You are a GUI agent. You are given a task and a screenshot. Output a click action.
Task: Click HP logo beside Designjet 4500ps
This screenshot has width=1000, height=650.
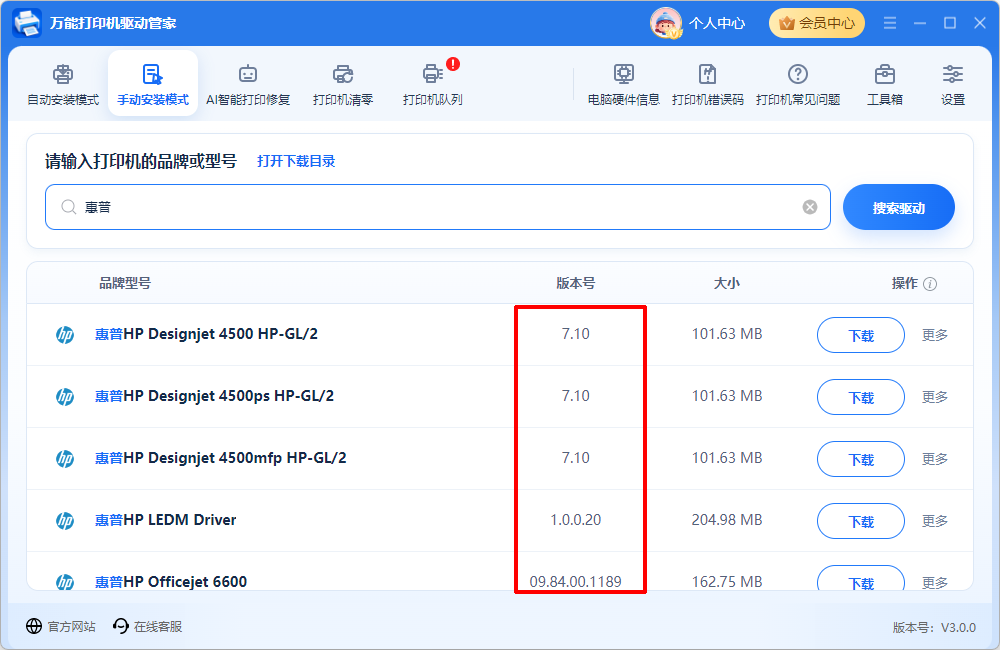point(65,397)
